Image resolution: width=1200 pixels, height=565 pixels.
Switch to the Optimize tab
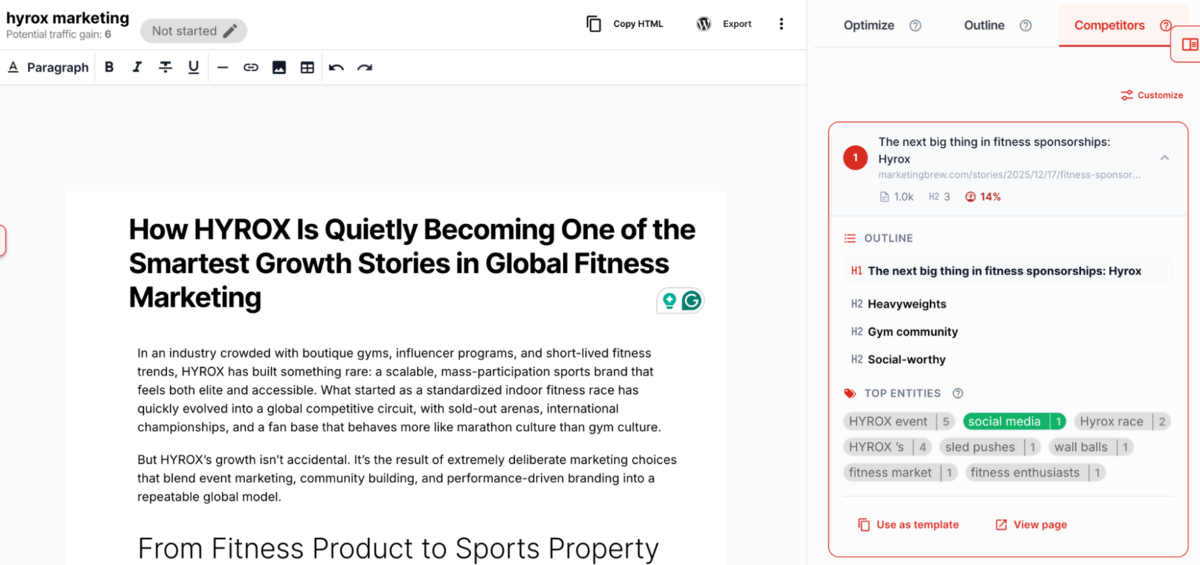(869, 25)
